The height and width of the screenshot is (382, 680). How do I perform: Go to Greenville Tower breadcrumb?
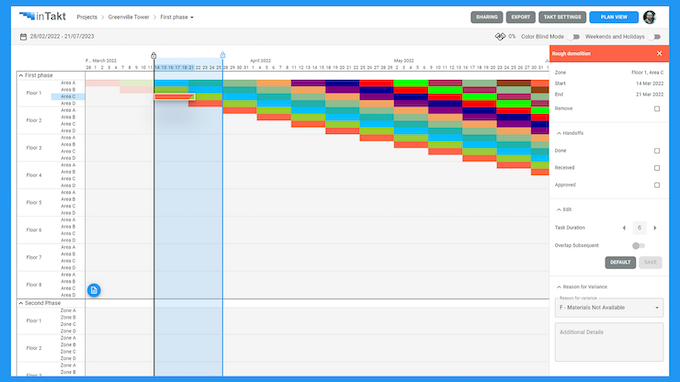click(x=128, y=17)
